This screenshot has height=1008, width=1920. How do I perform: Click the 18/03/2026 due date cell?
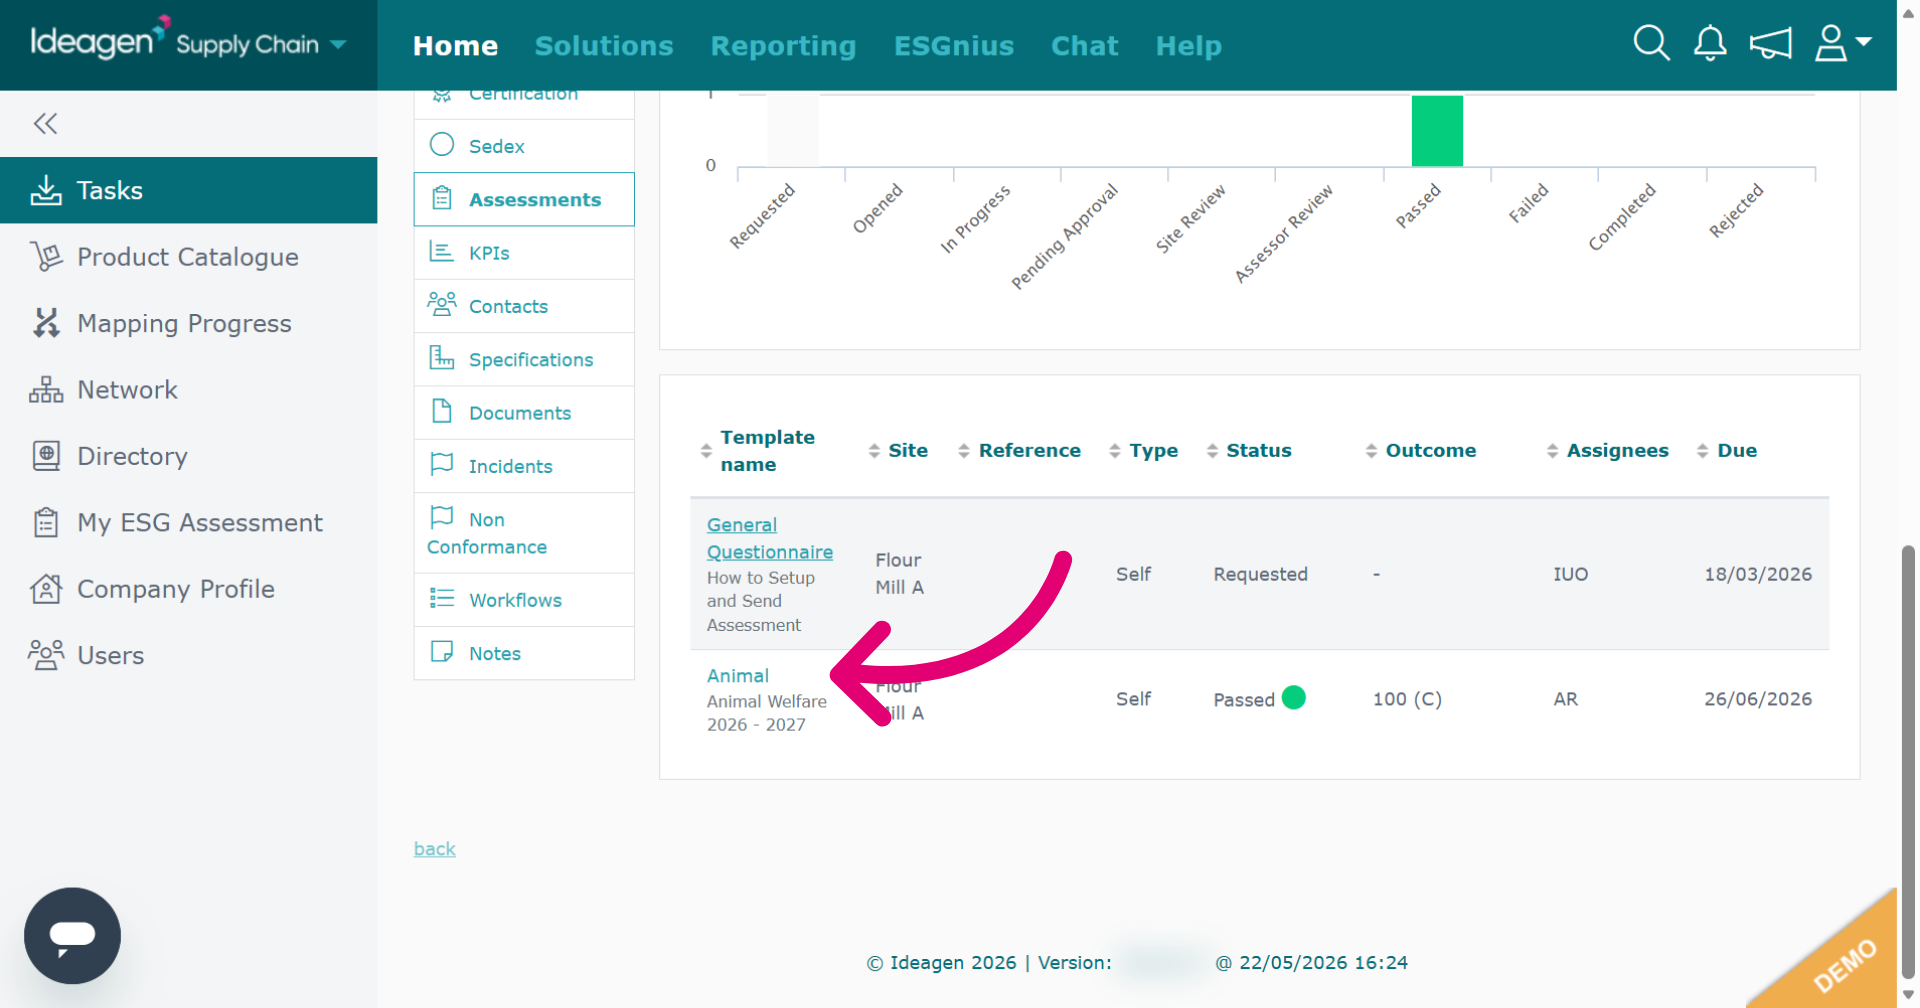1758,574
